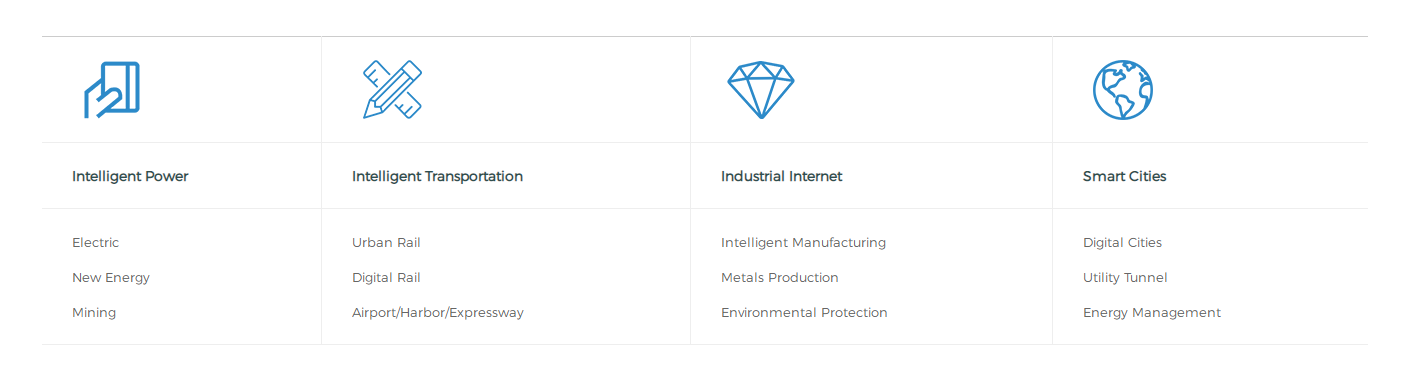This screenshot has height=370, width=1404.
Task: Open the Digital Cities link
Action: point(1123,243)
